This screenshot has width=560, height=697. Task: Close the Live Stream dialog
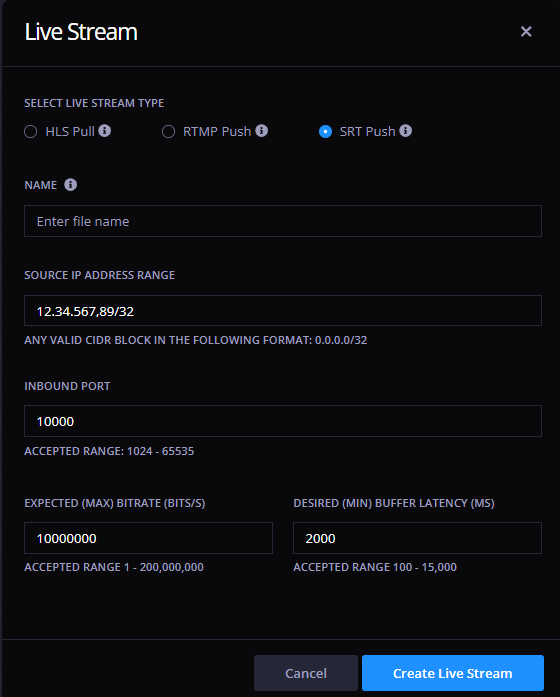pos(526,32)
